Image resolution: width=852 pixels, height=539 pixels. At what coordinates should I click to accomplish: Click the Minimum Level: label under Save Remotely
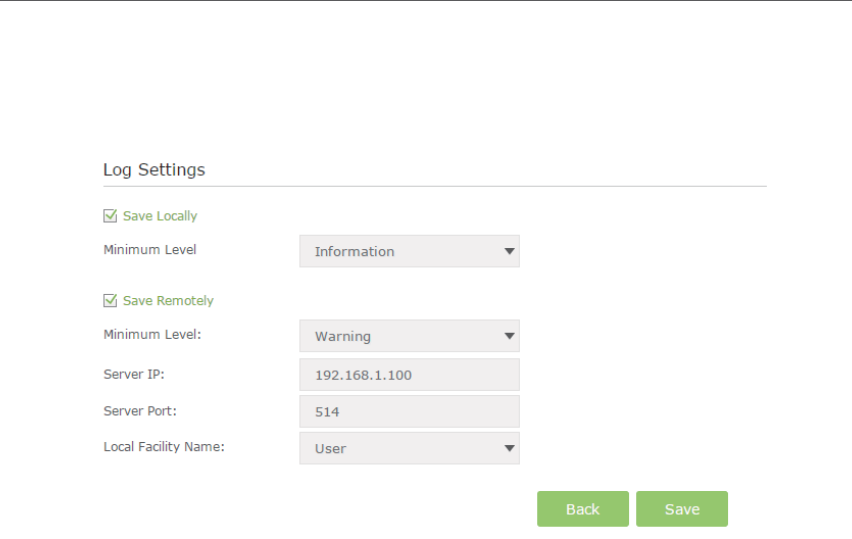[152, 334]
